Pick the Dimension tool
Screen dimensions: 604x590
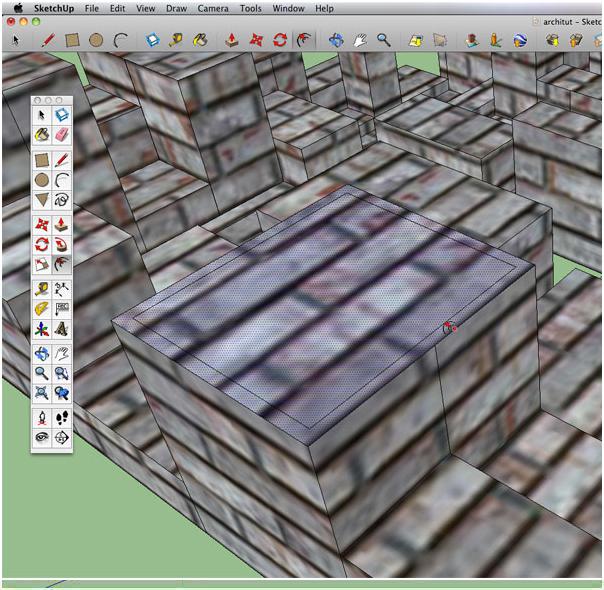coord(62,289)
